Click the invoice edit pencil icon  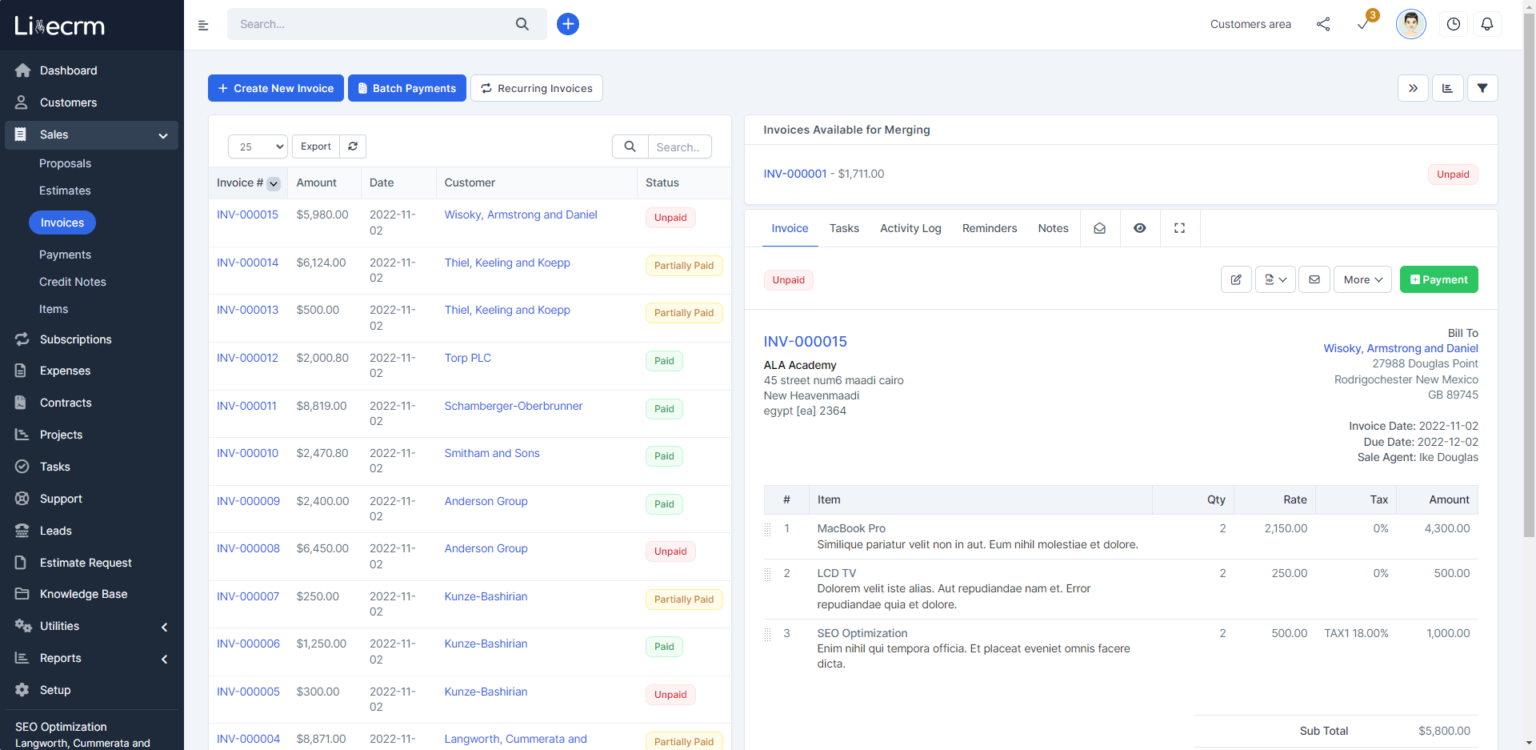tap(1236, 280)
